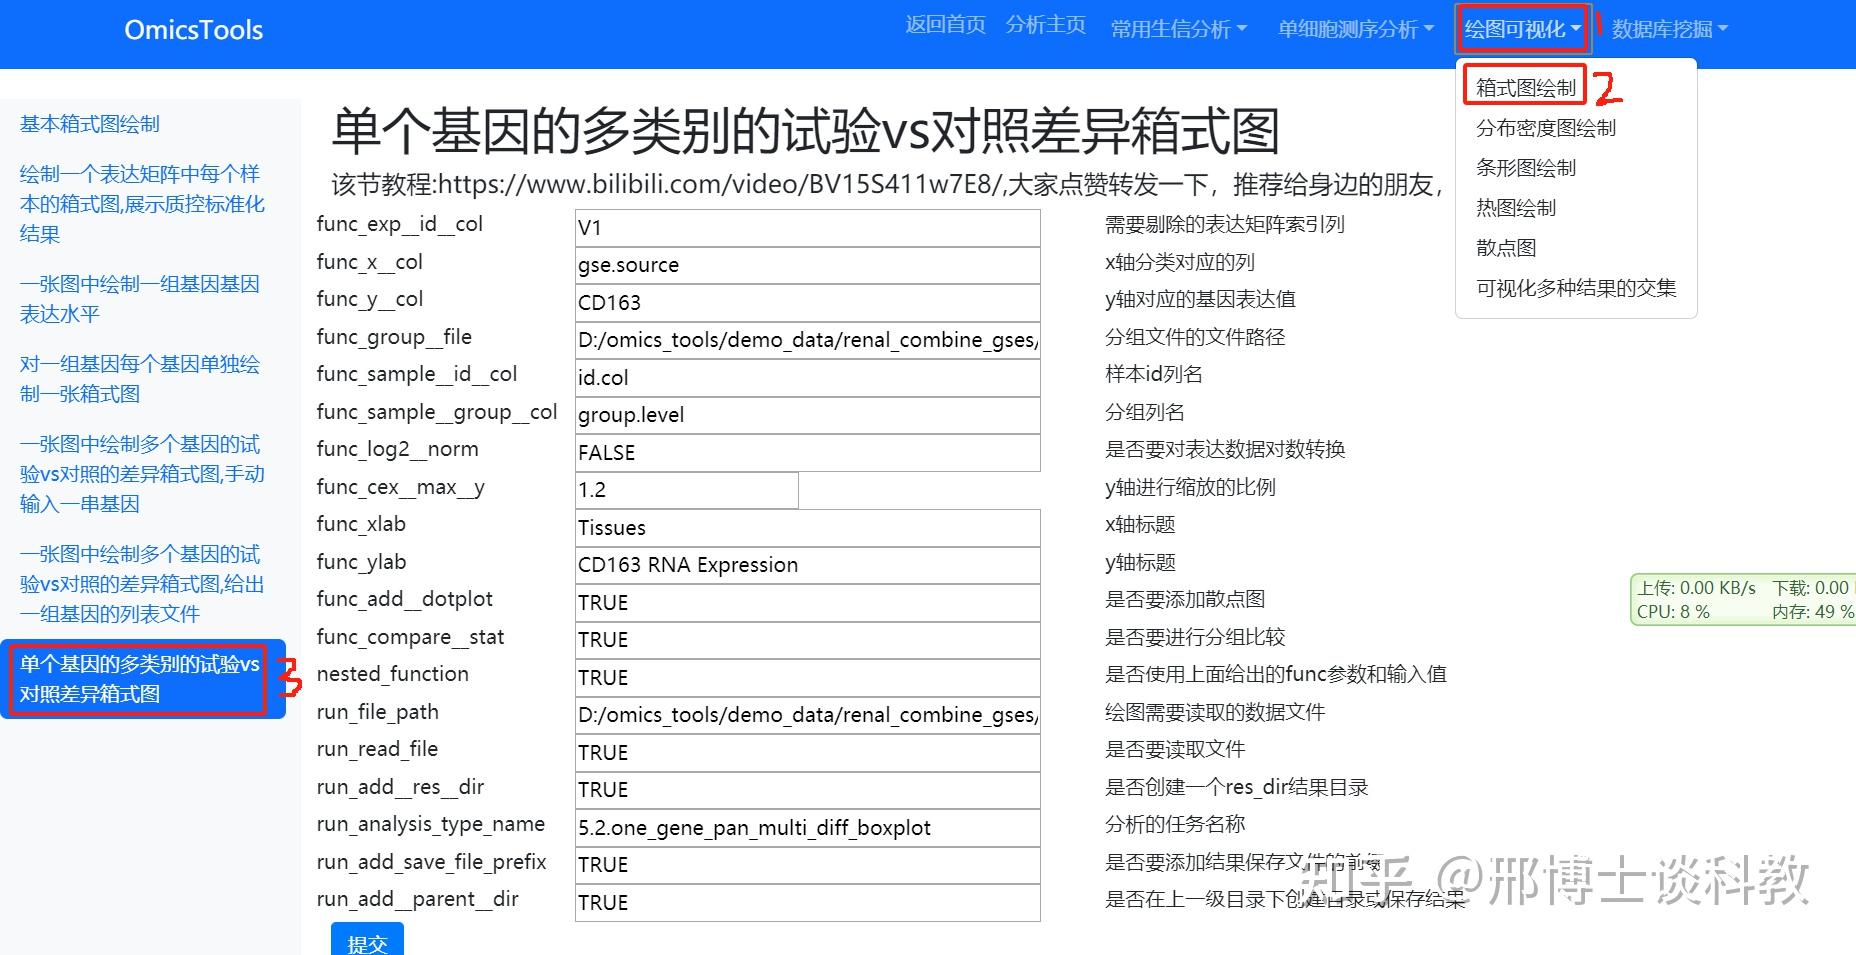Viewport: 1856px width, 955px height.
Task: Choose 热图绘制 in the visualization menu
Action: point(1515,207)
